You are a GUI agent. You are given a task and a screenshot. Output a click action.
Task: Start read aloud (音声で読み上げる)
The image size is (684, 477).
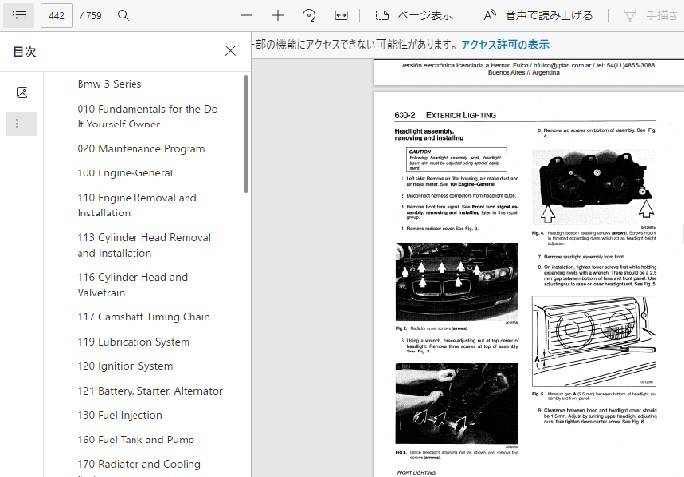point(538,15)
